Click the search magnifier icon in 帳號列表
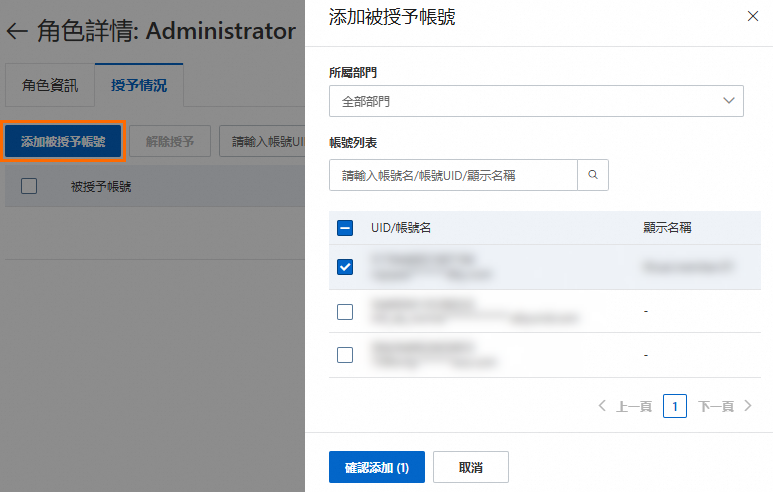 click(593, 175)
